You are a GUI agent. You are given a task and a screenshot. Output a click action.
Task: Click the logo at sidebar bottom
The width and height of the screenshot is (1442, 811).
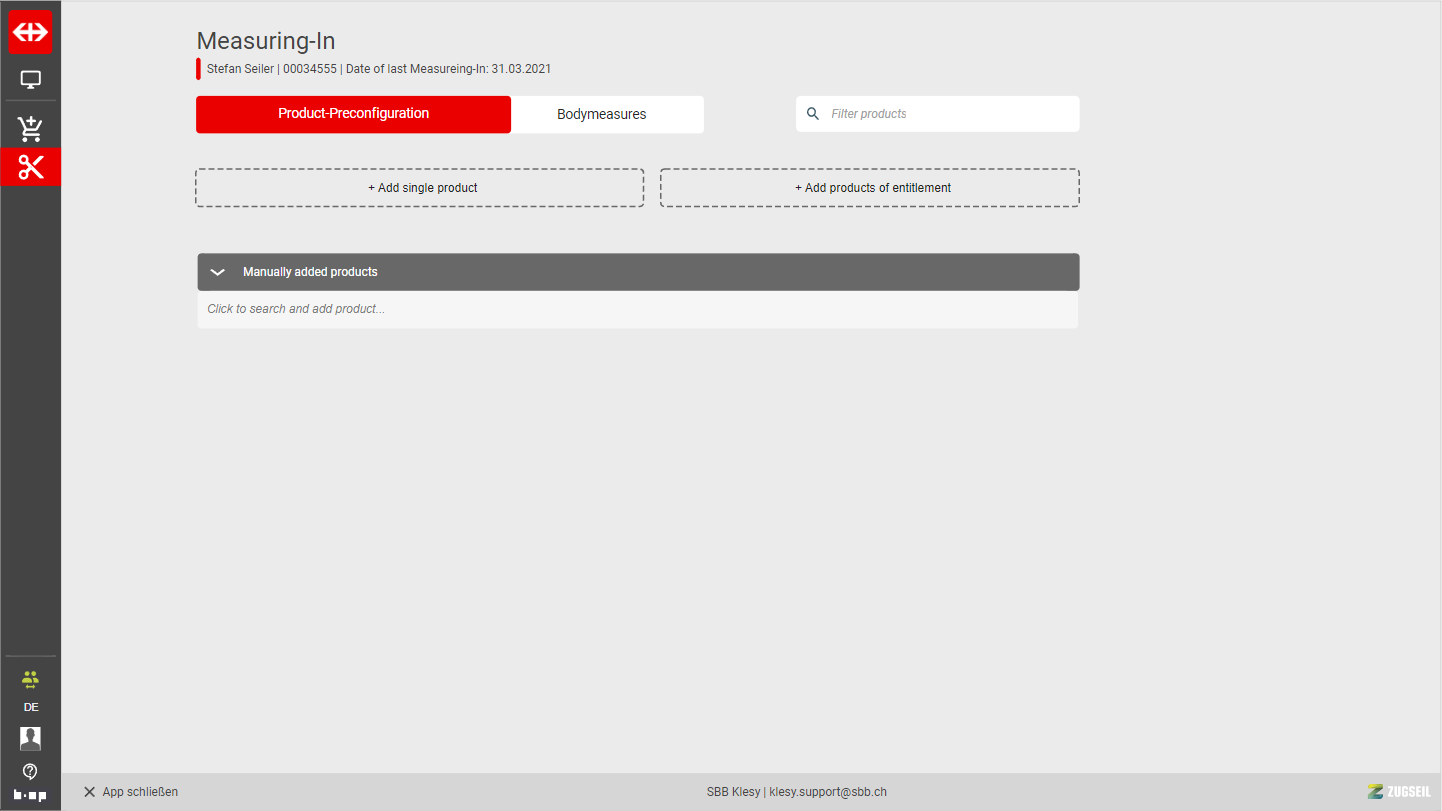(x=30, y=796)
